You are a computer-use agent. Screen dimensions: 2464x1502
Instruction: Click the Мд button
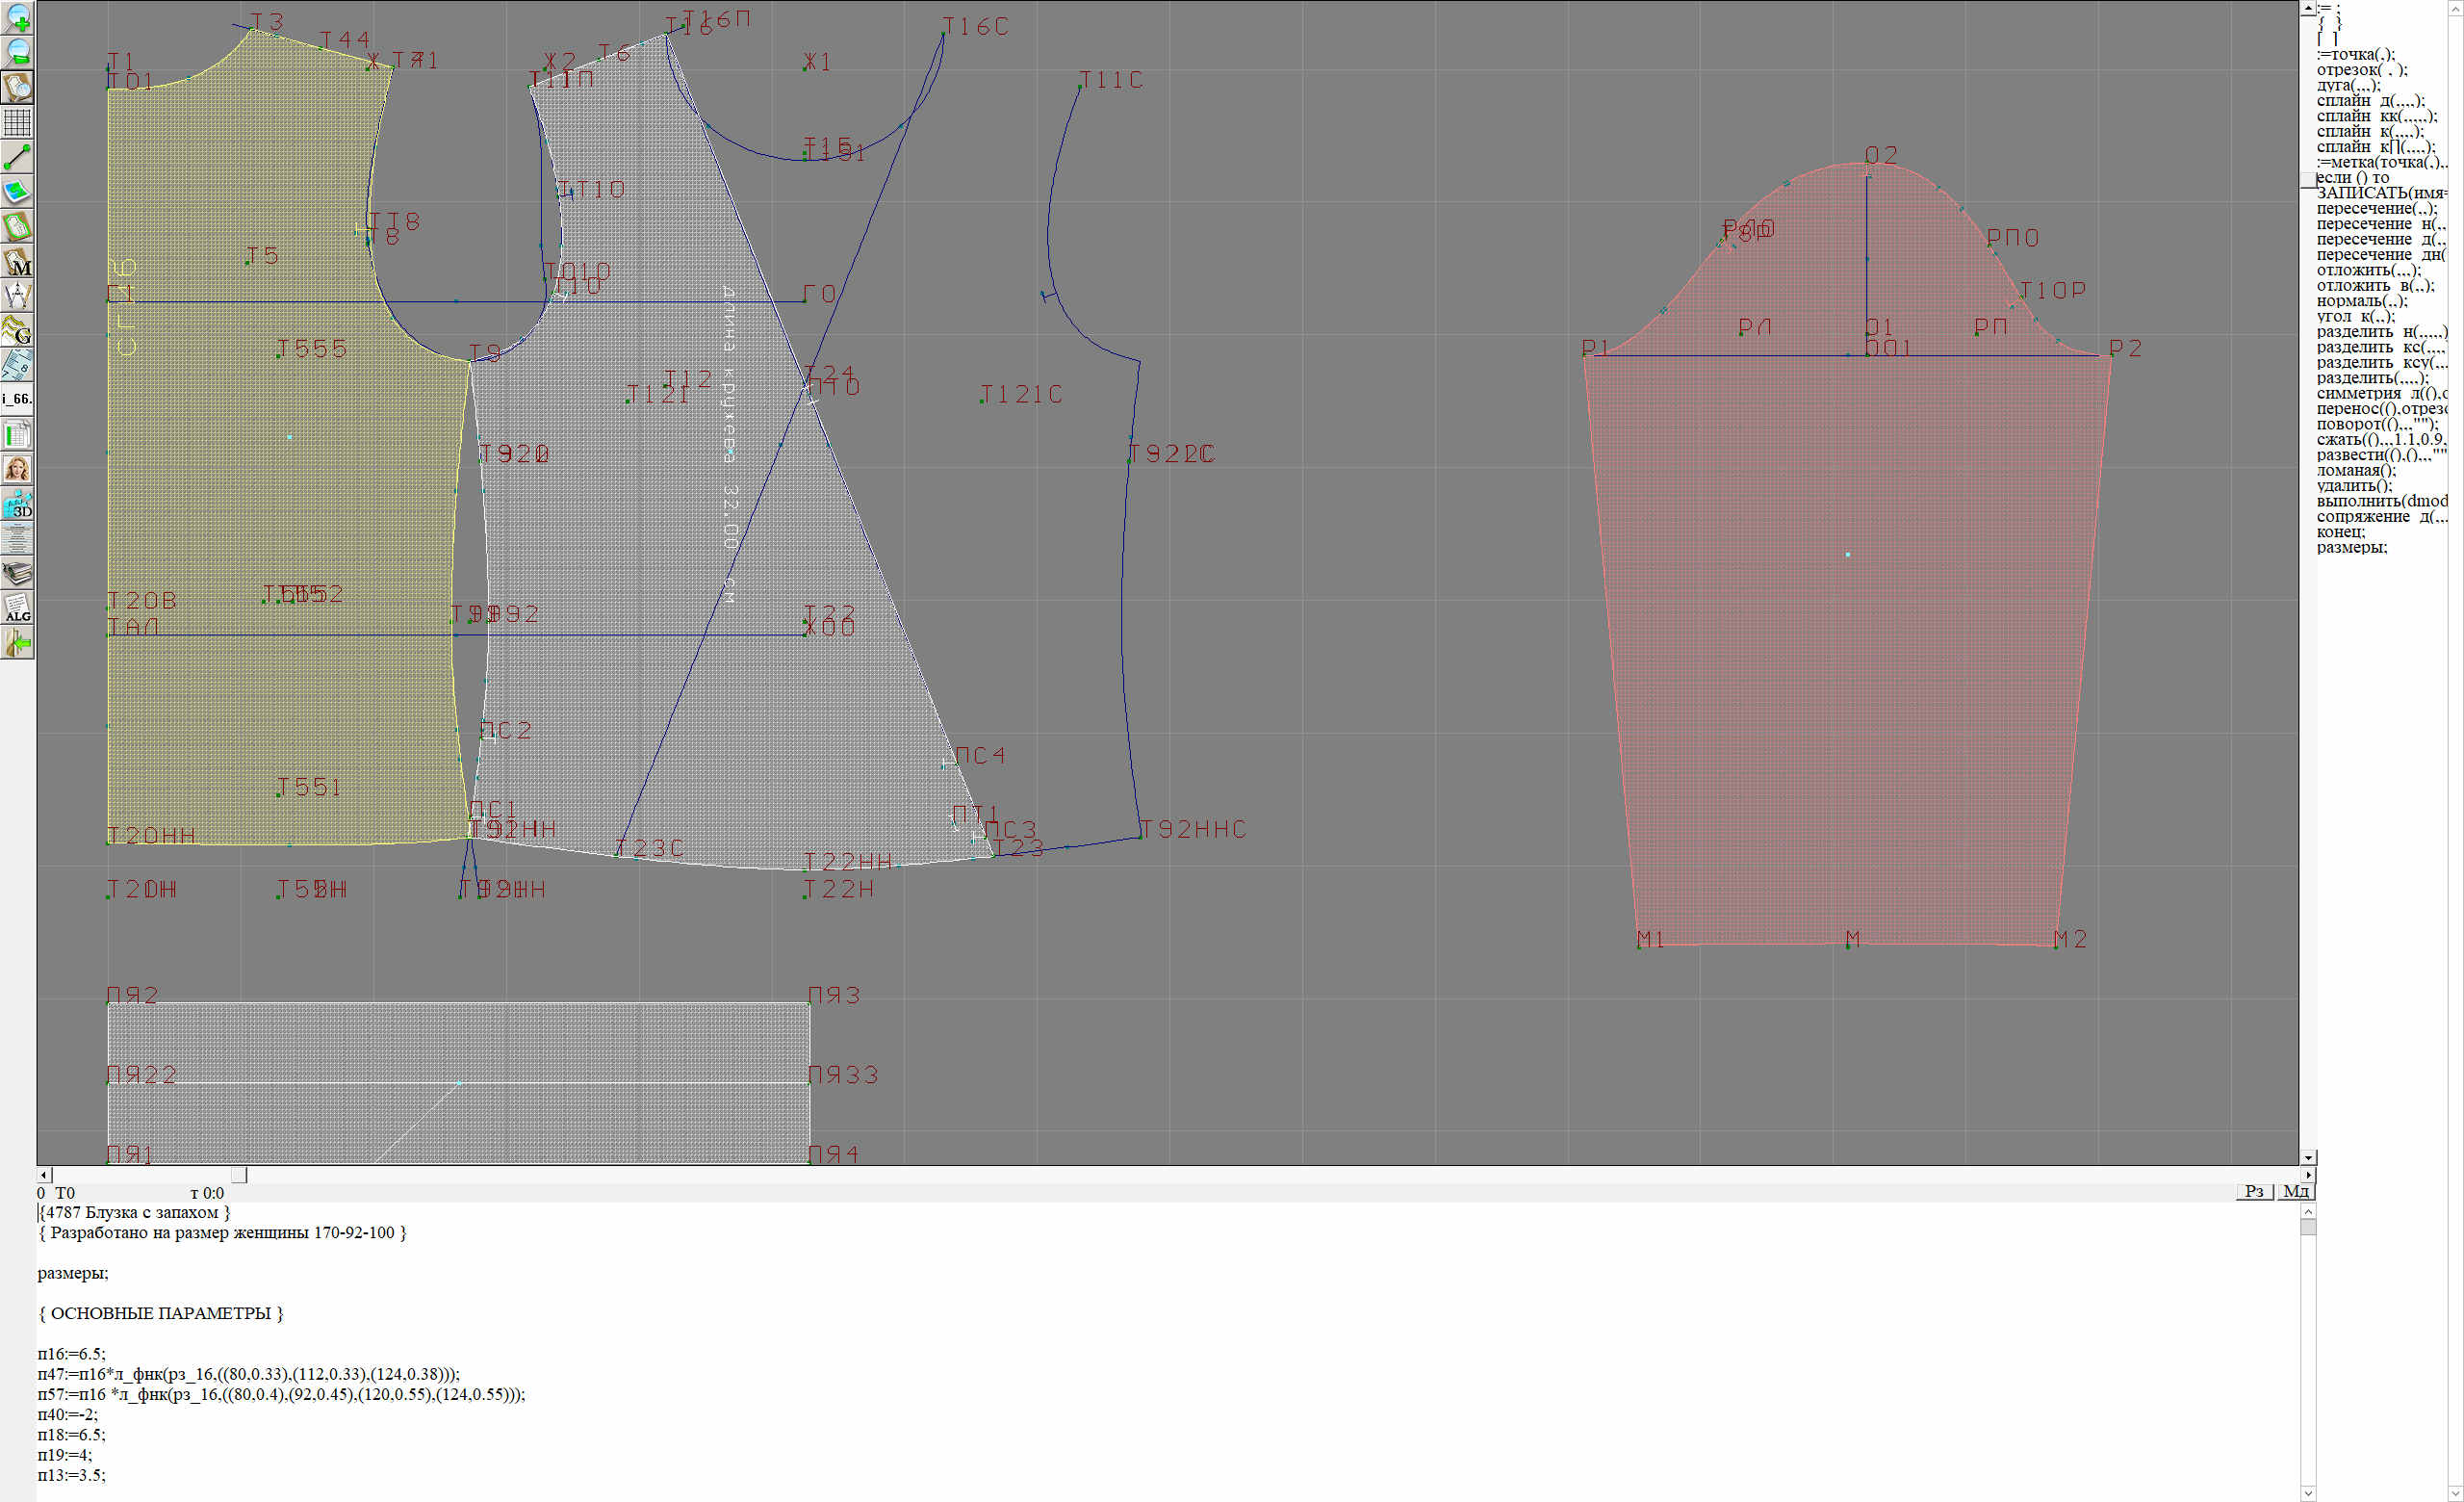pos(2296,1191)
